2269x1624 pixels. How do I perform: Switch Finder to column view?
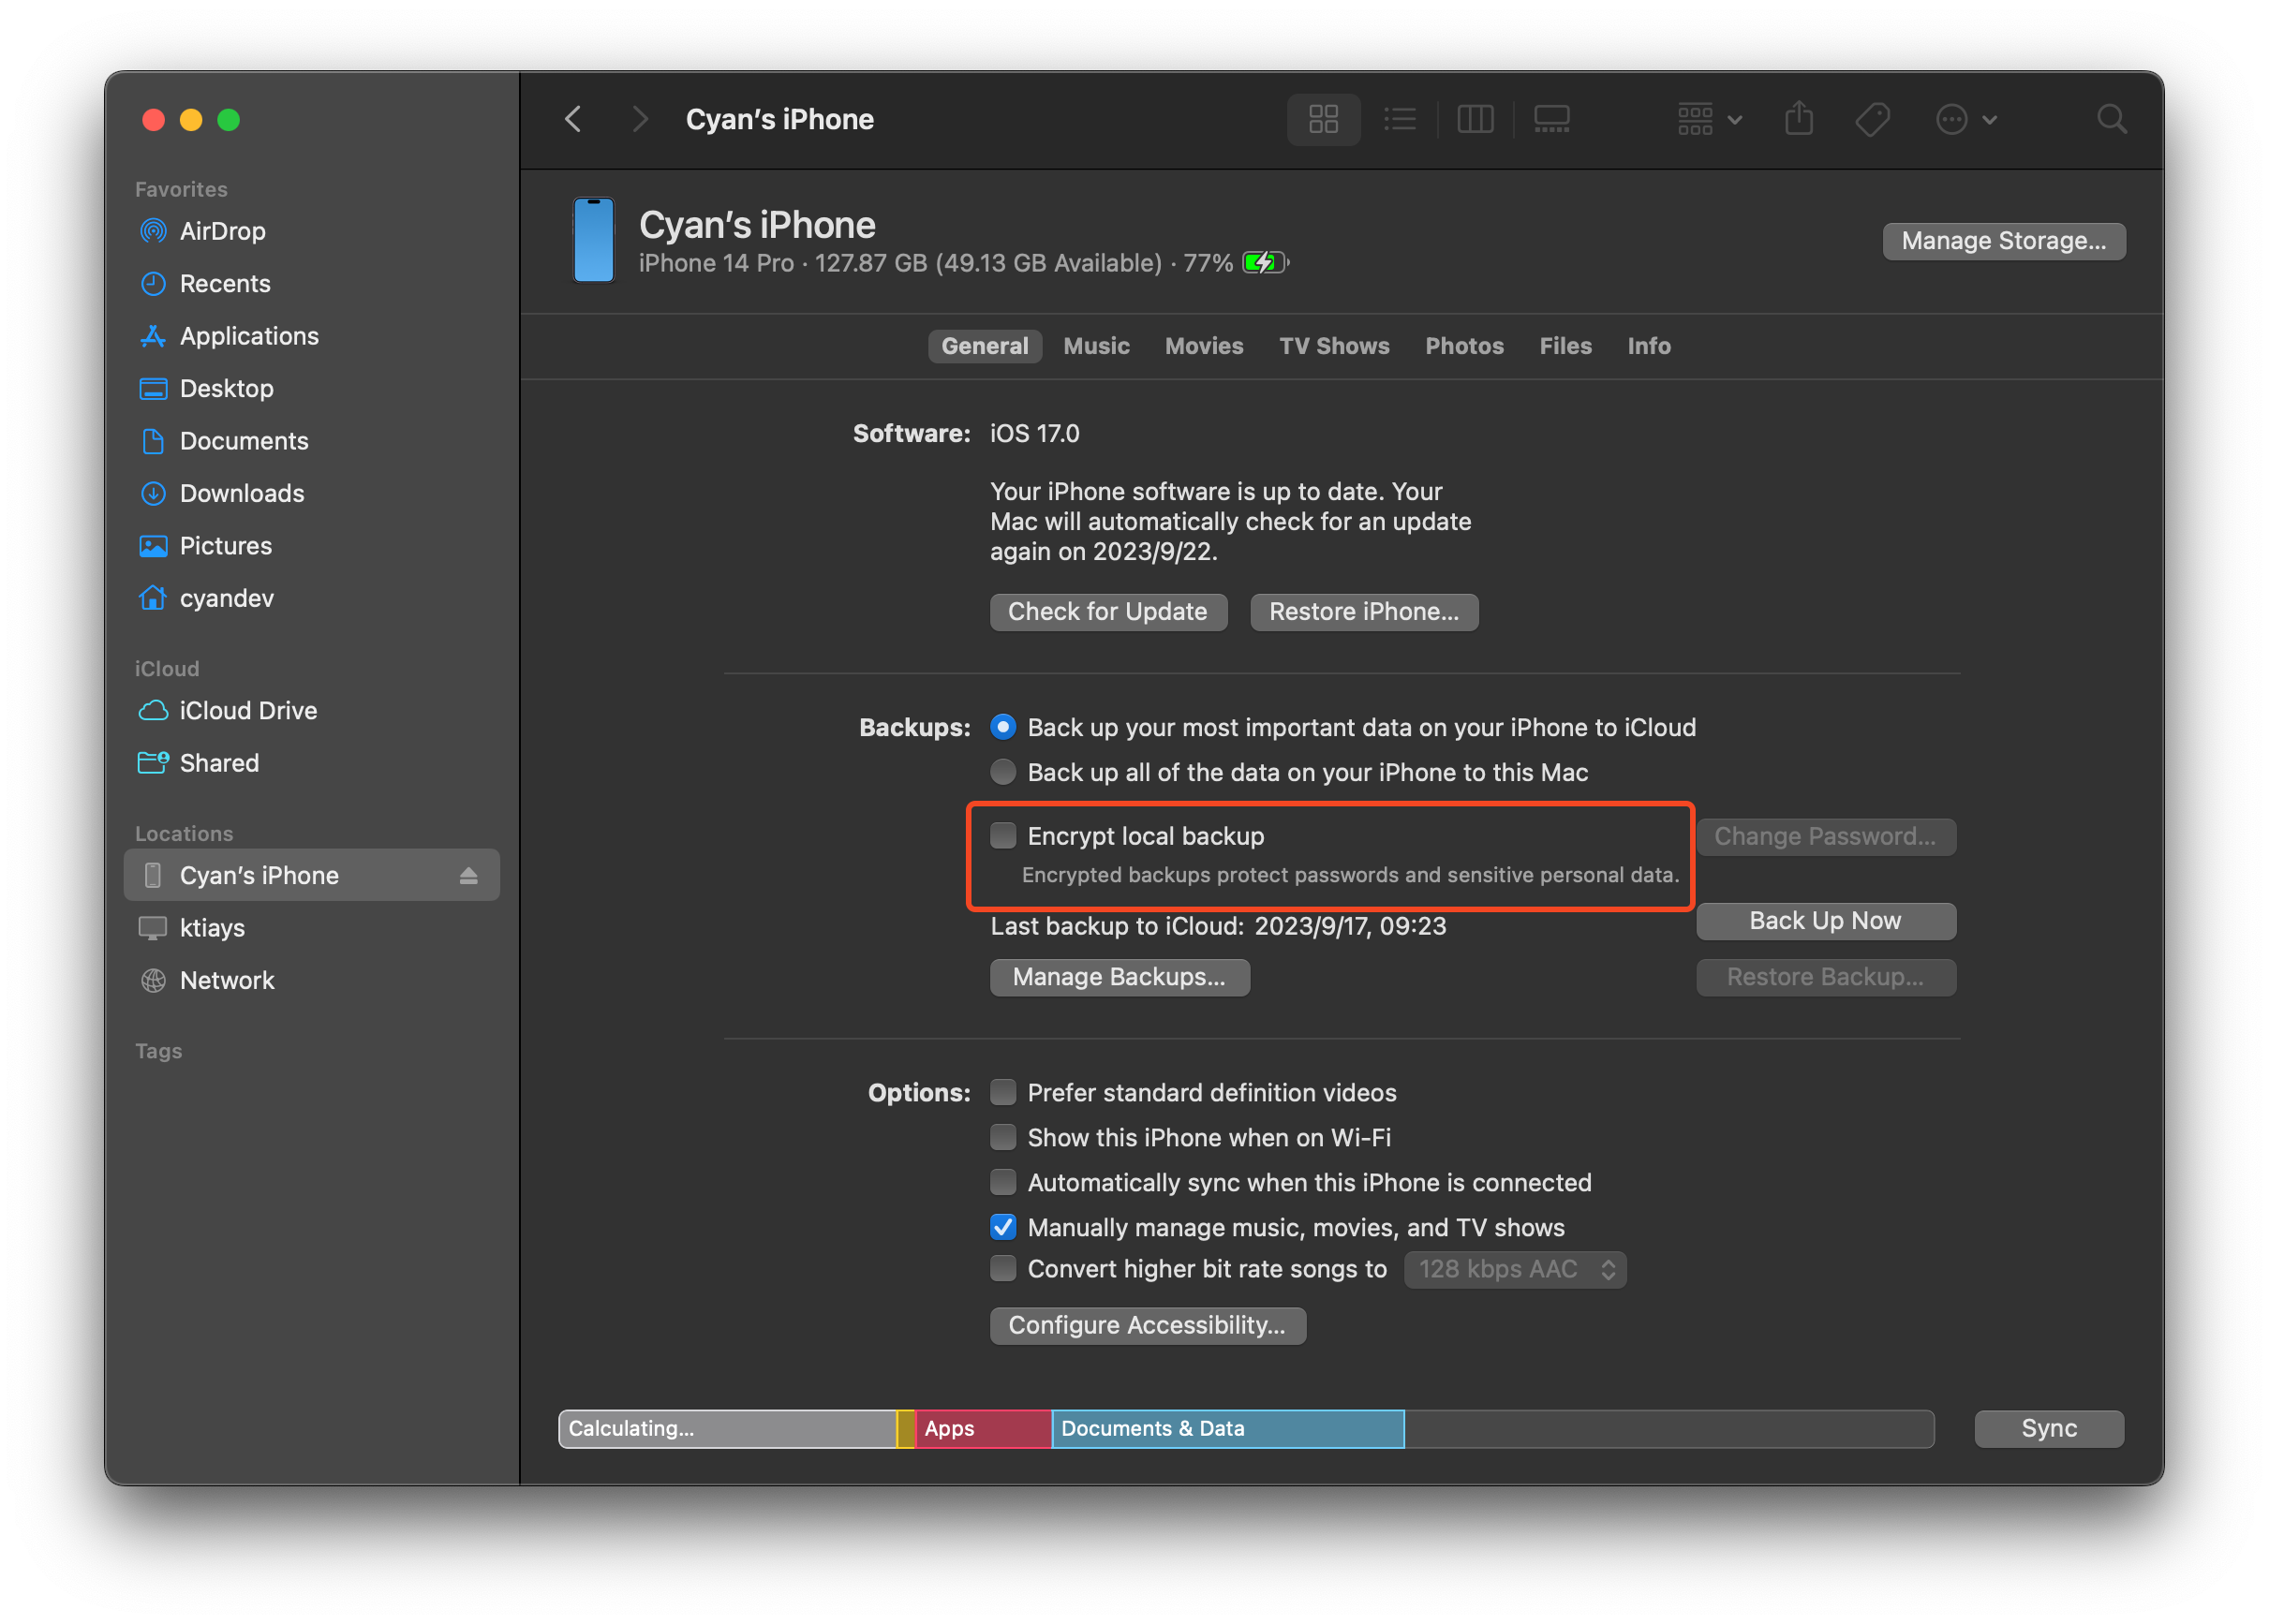point(1475,120)
